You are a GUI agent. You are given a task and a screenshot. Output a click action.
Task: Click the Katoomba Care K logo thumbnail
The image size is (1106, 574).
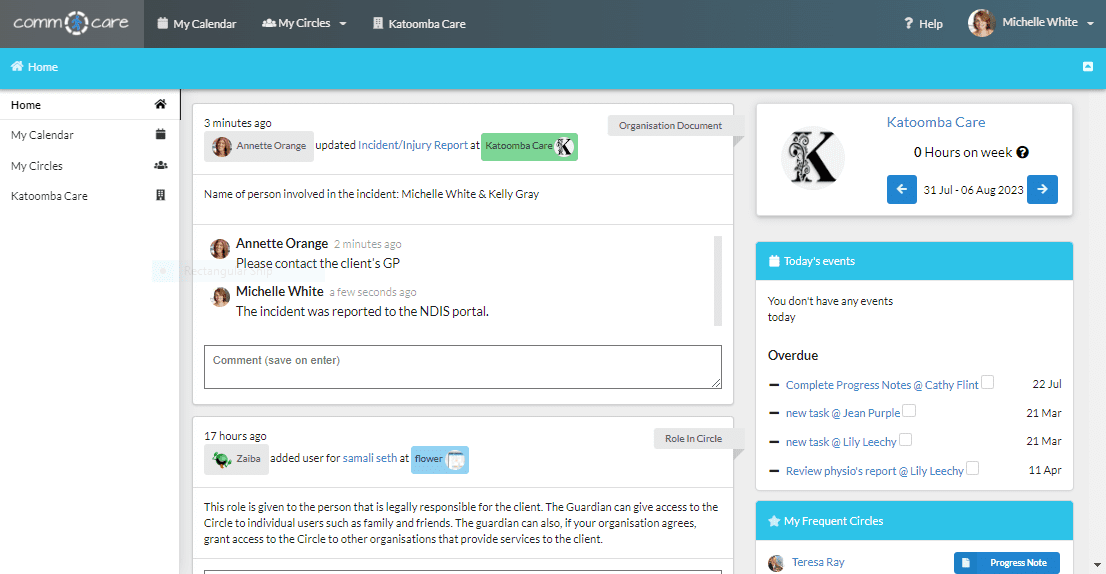(x=812, y=160)
